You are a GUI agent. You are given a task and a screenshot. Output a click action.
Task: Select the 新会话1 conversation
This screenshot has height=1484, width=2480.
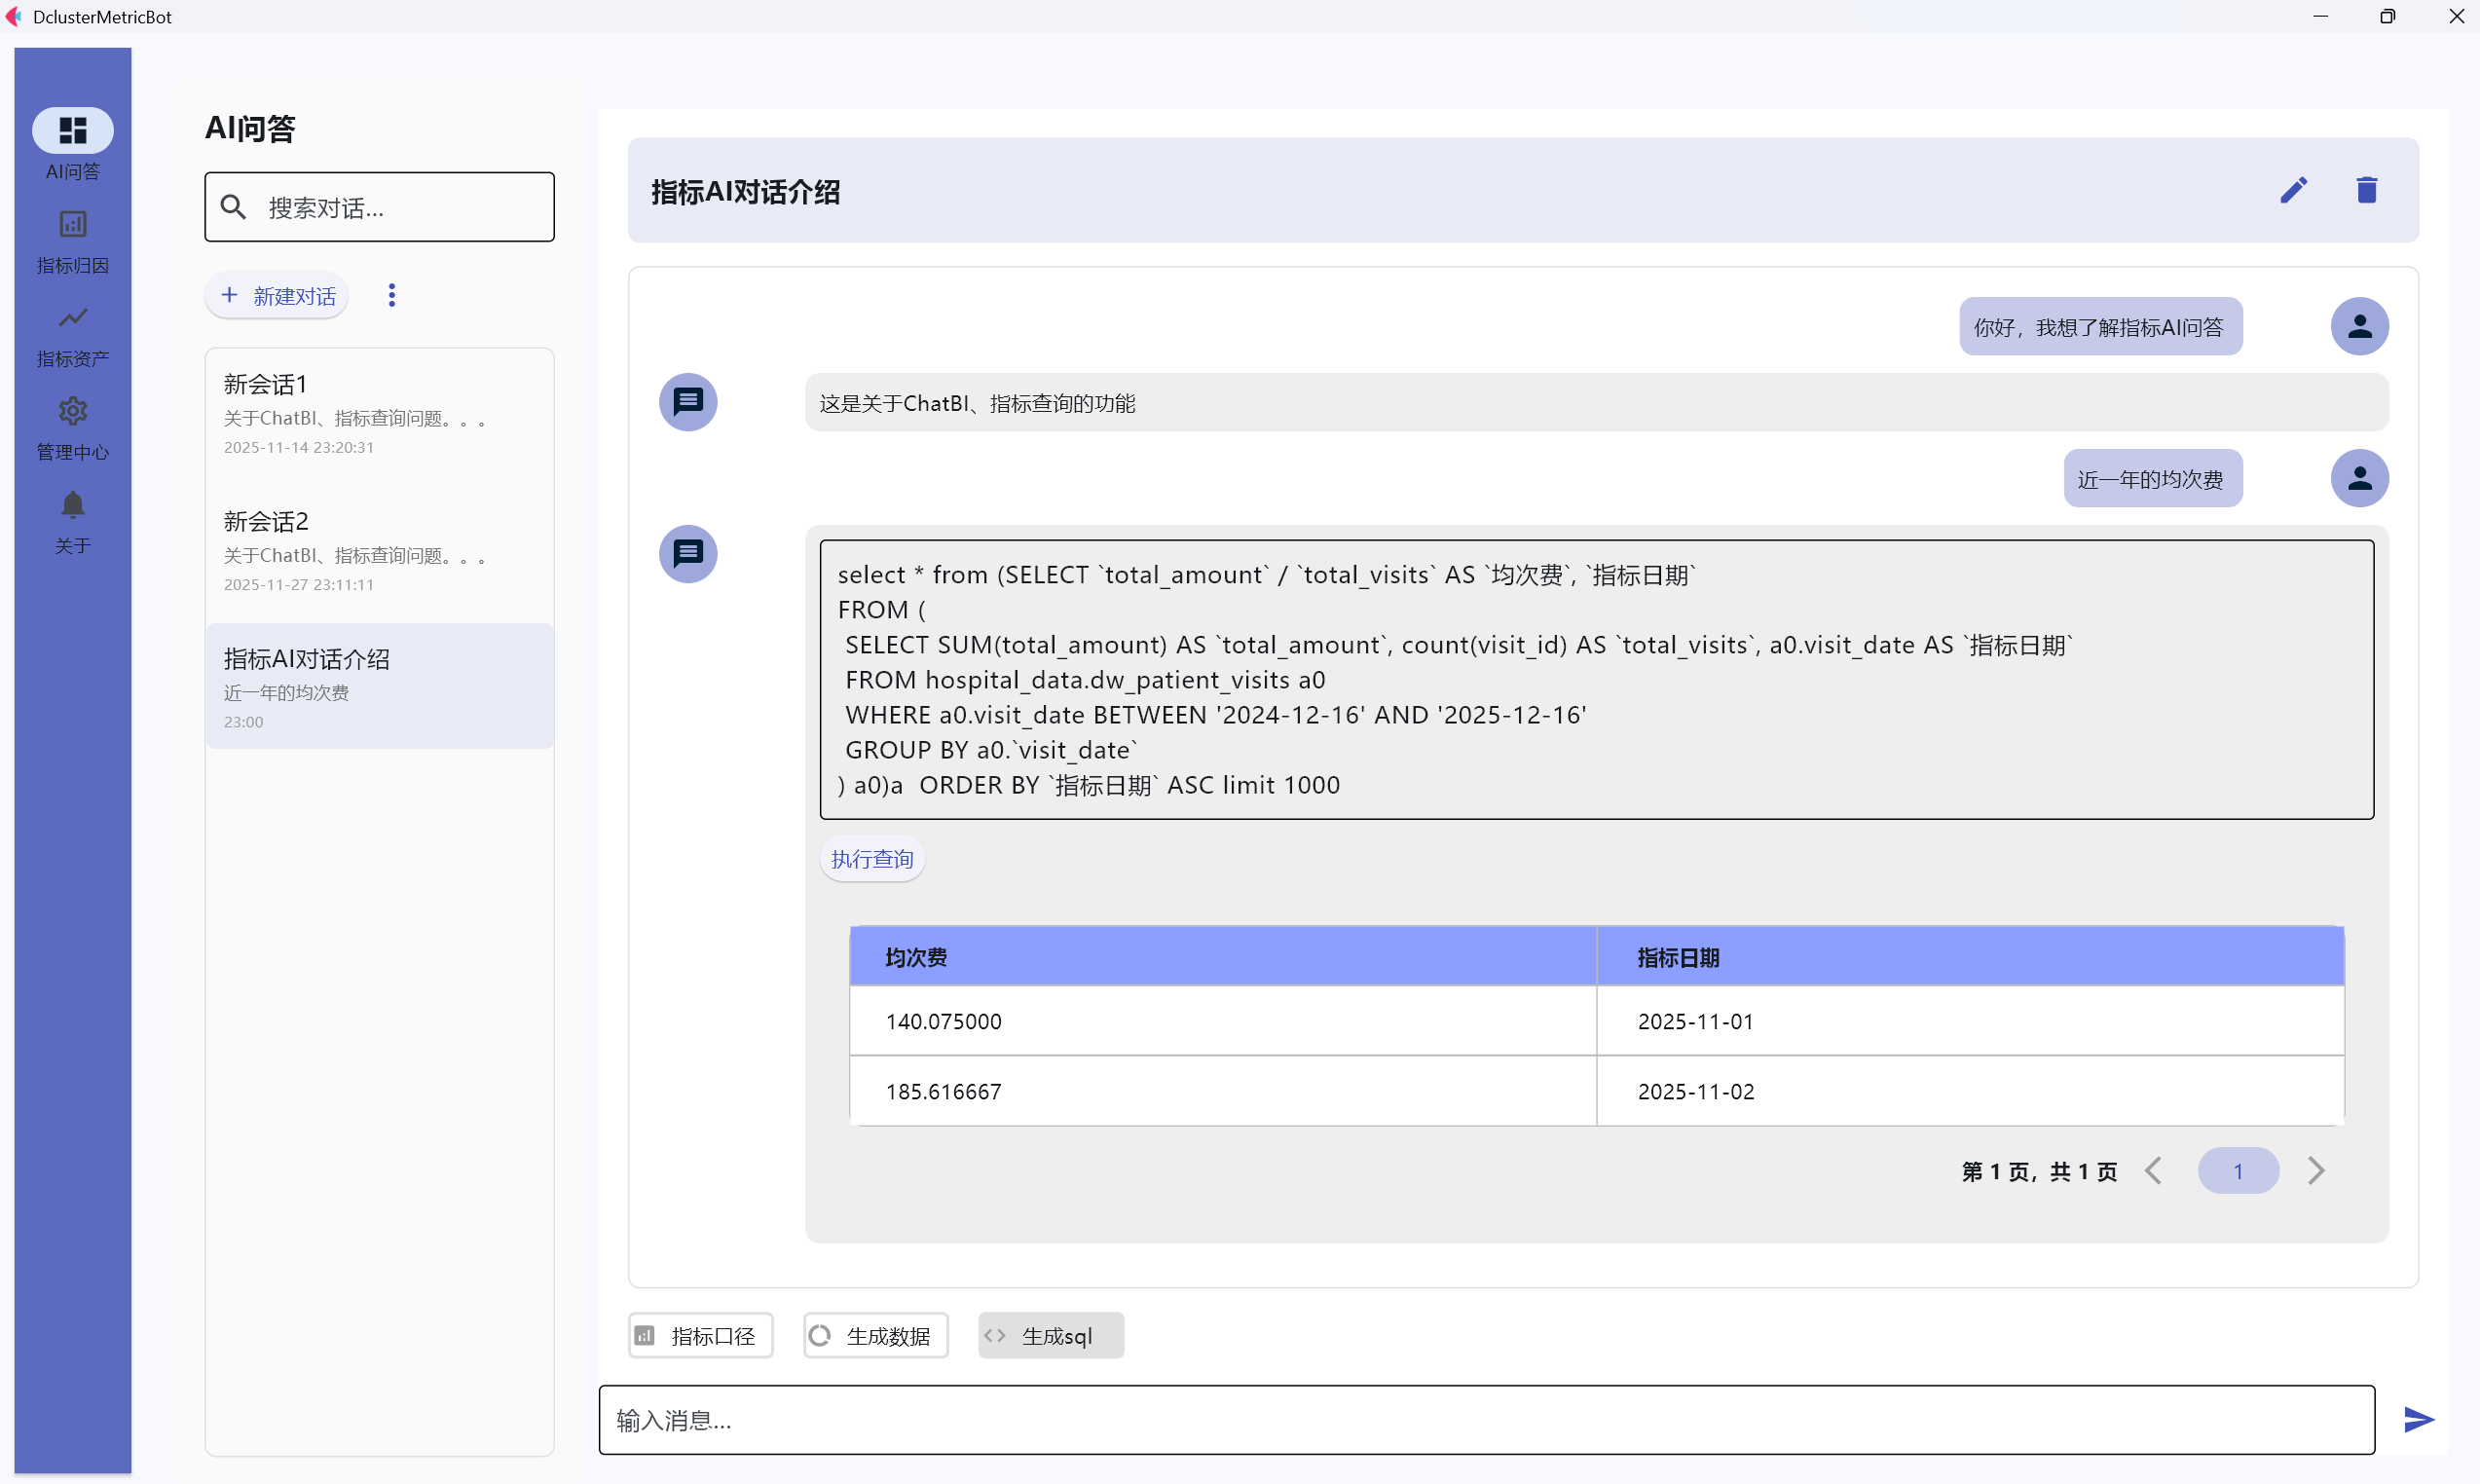point(378,412)
